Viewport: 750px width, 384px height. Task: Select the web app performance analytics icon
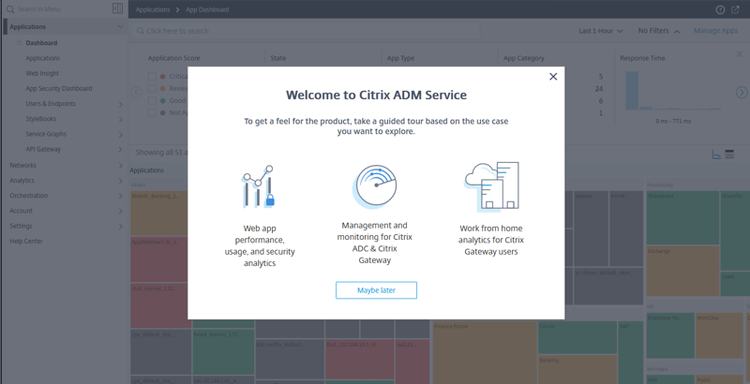coord(258,187)
